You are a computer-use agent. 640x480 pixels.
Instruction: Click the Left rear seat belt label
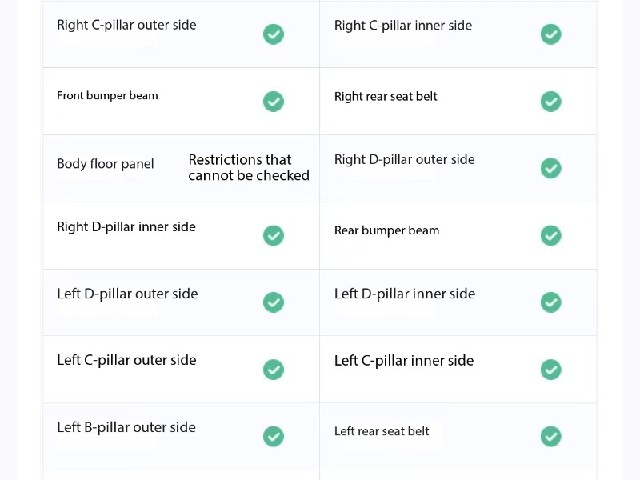[x=382, y=431]
